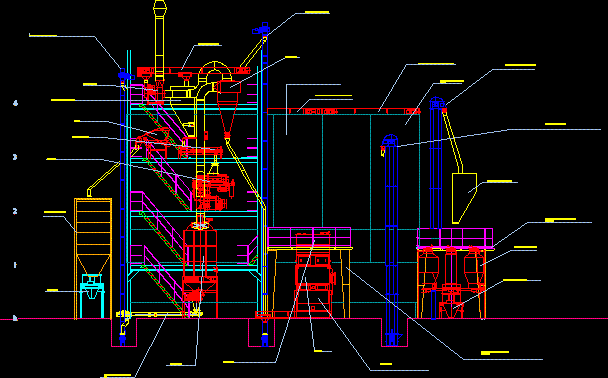608x378 pixels.
Task: Select the yellow diagonal chute into right hopper
Action: click(x=453, y=141)
